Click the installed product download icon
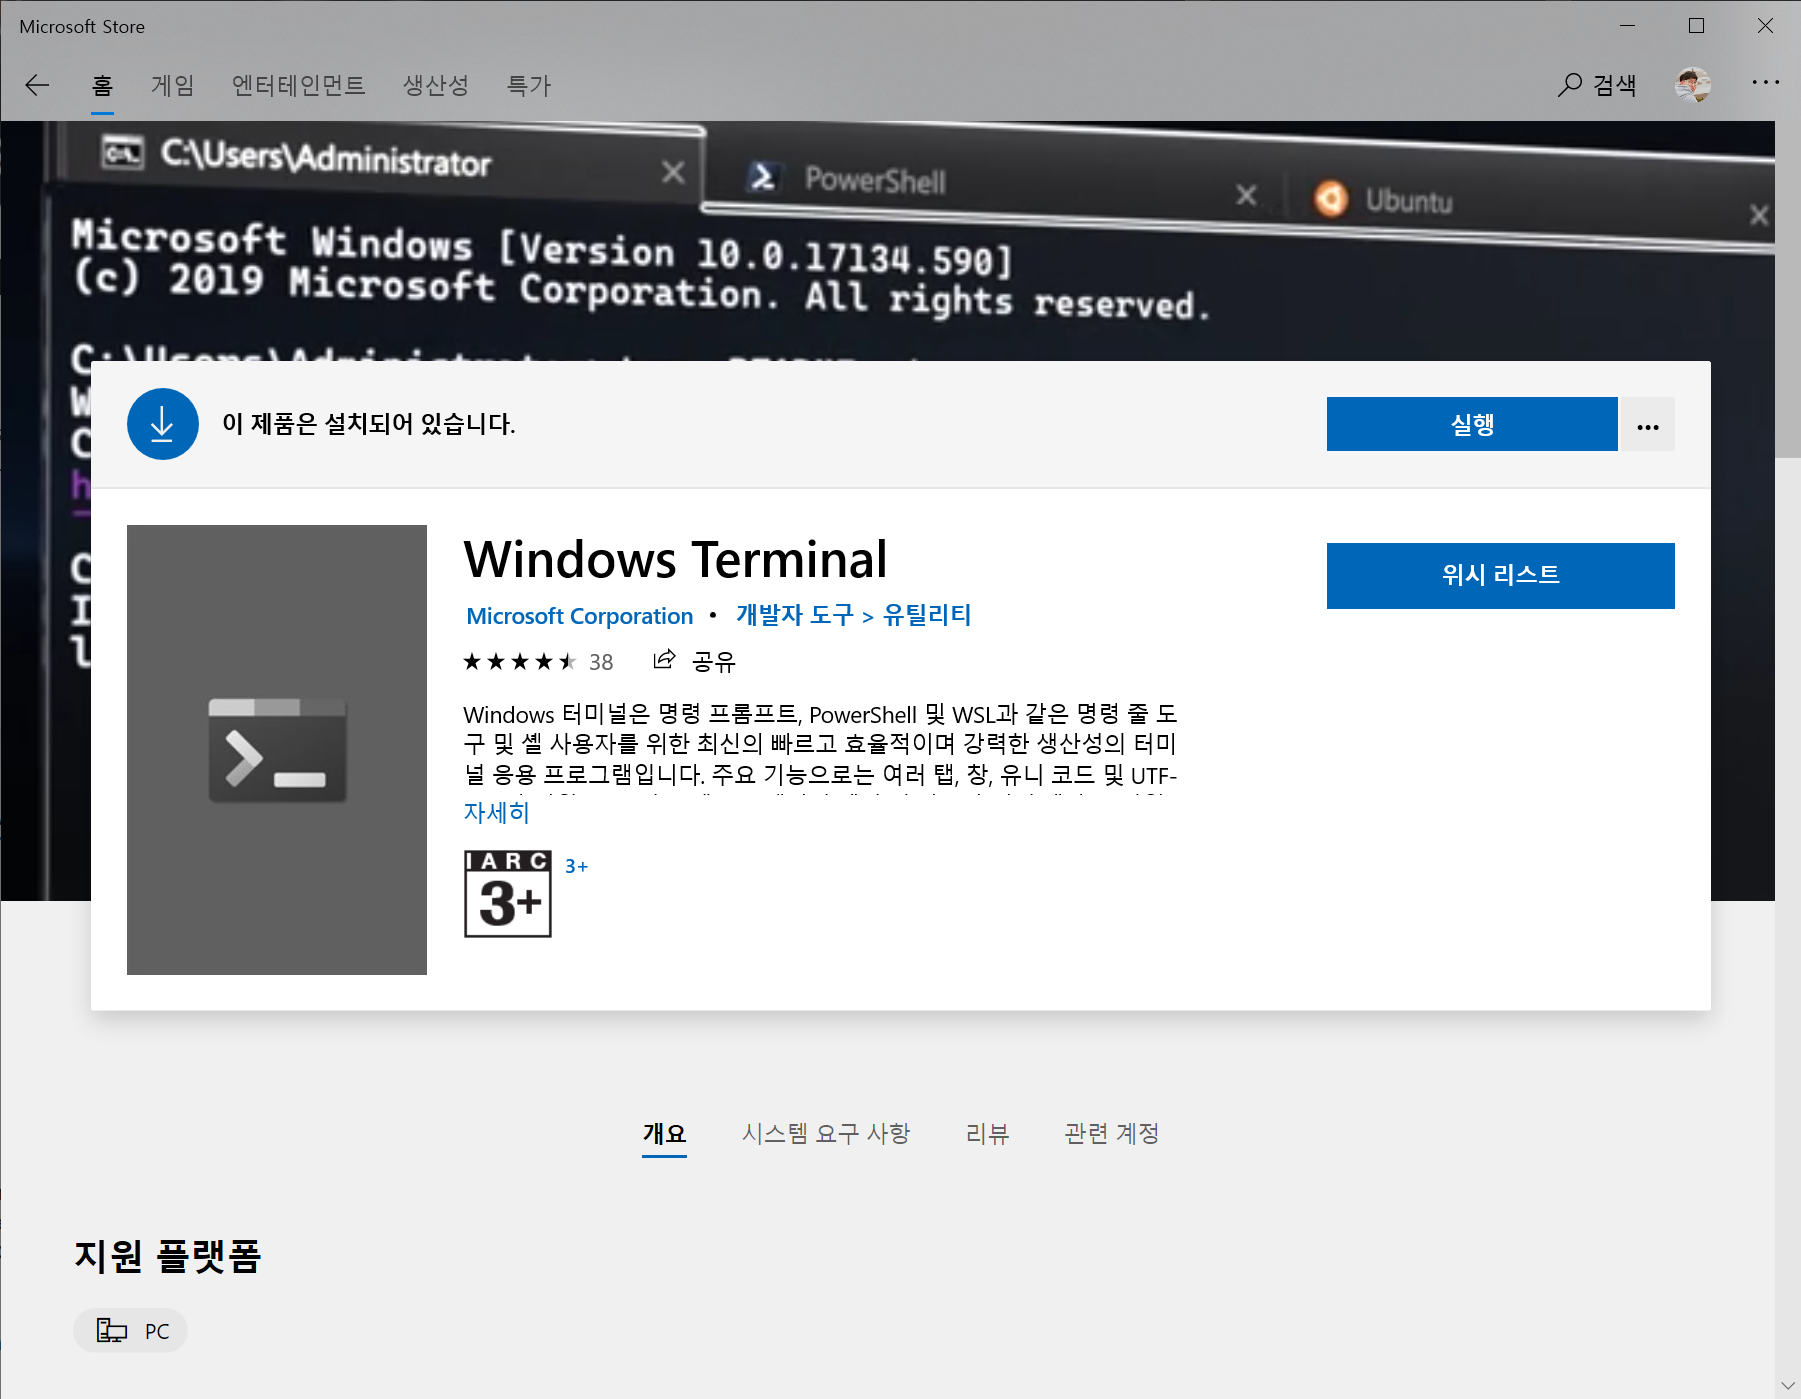1801x1399 pixels. click(162, 424)
